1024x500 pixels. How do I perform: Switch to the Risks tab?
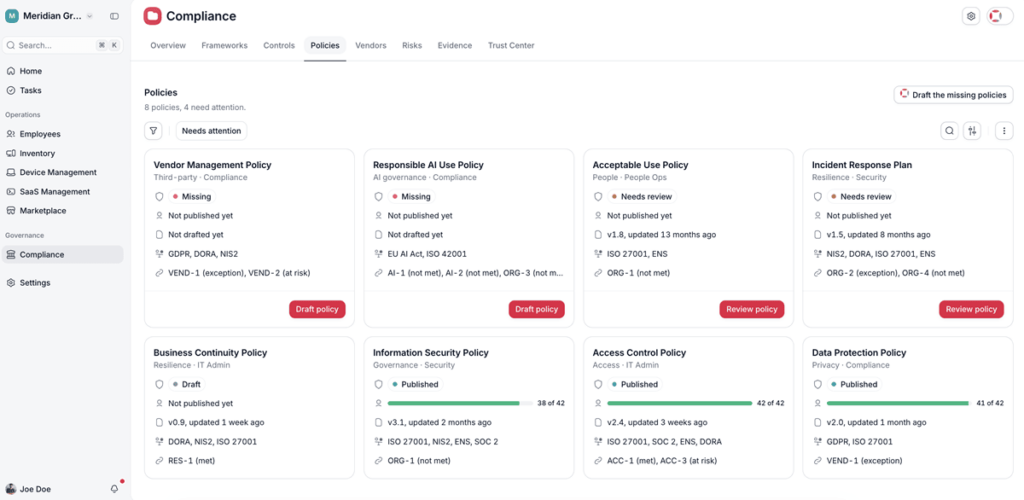[x=412, y=46]
